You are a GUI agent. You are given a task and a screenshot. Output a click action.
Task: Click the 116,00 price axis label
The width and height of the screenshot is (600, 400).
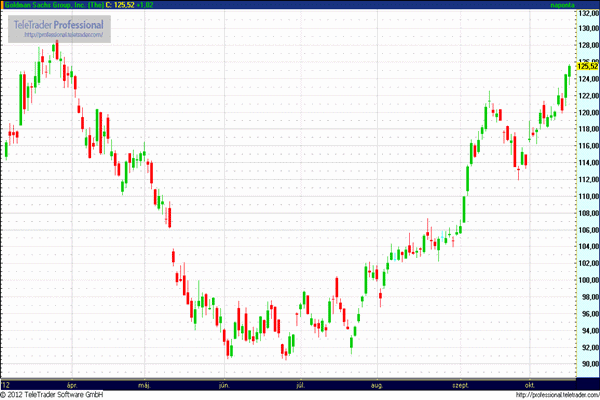tap(589, 146)
